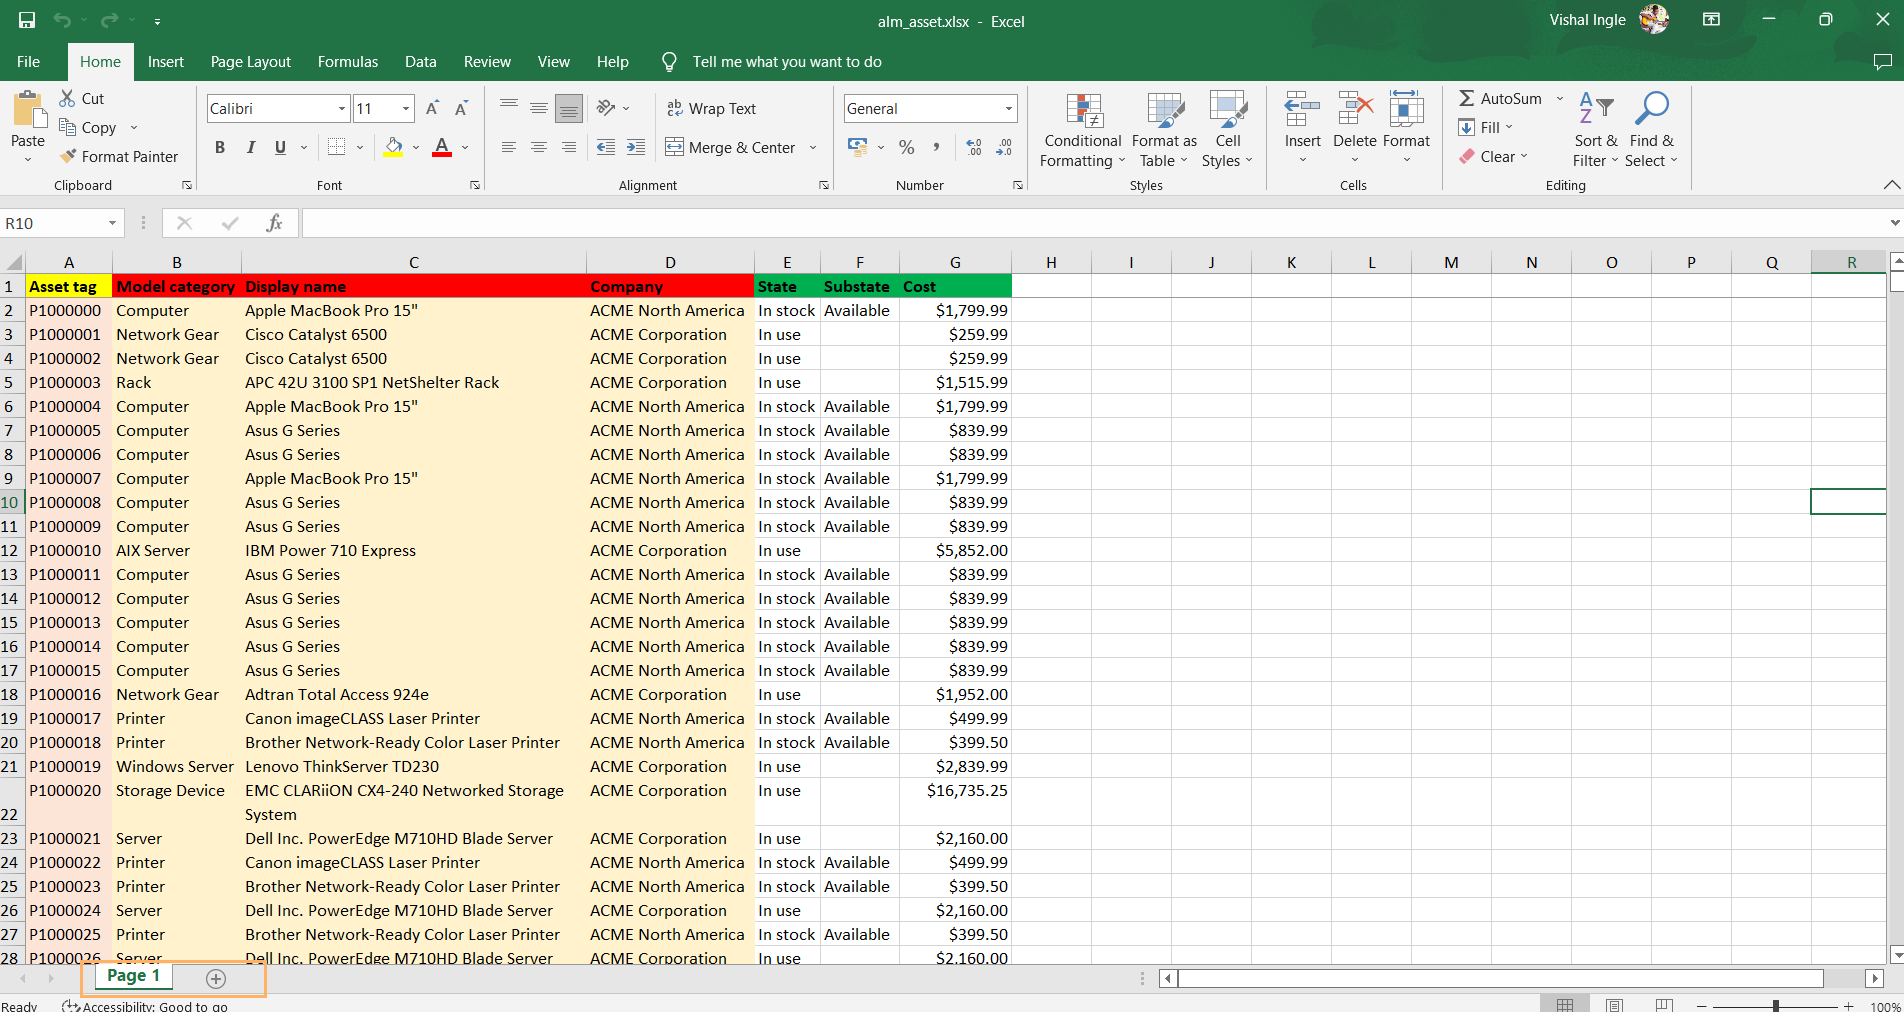
Task: Click Merge & Center button
Action: click(730, 147)
